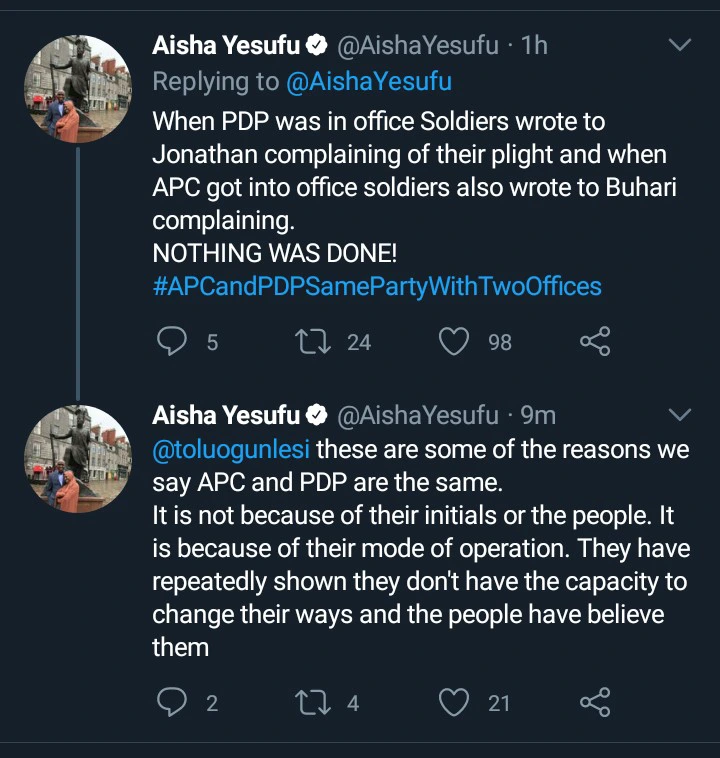Open @AishaYesufu link in Replying to line
This screenshot has height=758, width=720.
click(369, 82)
